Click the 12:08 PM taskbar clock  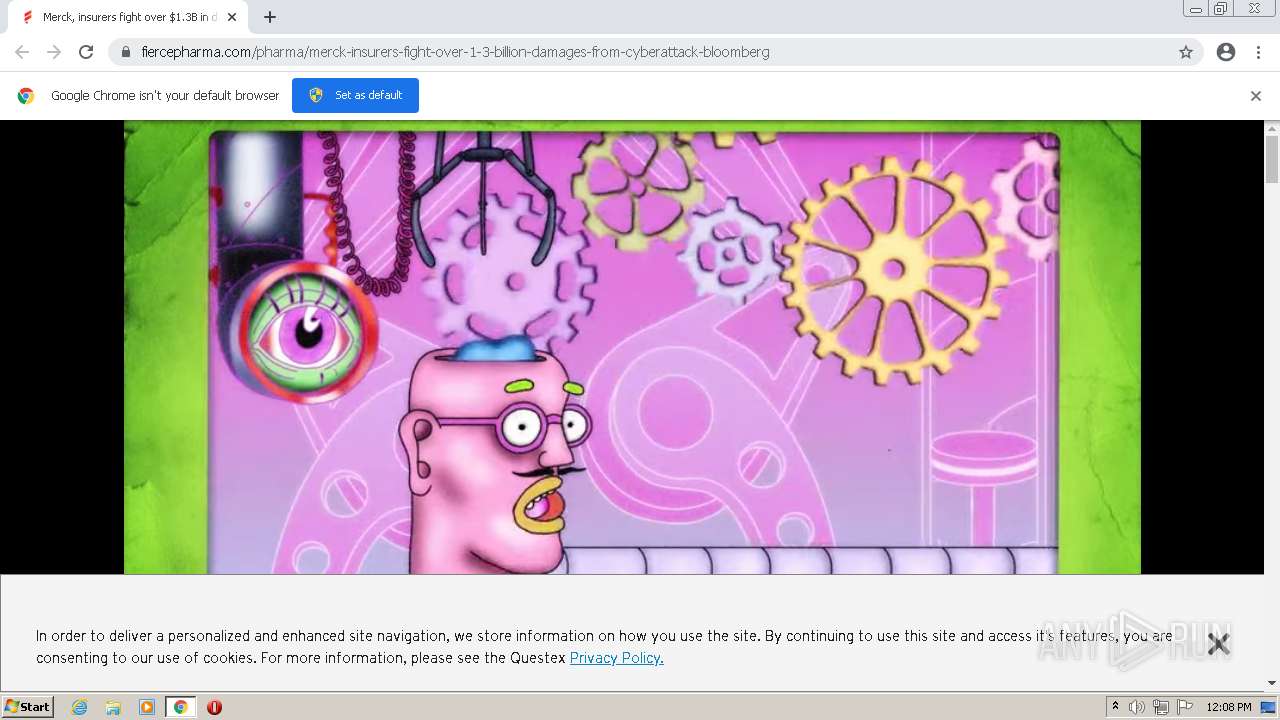pyautogui.click(x=1229, y=707)
